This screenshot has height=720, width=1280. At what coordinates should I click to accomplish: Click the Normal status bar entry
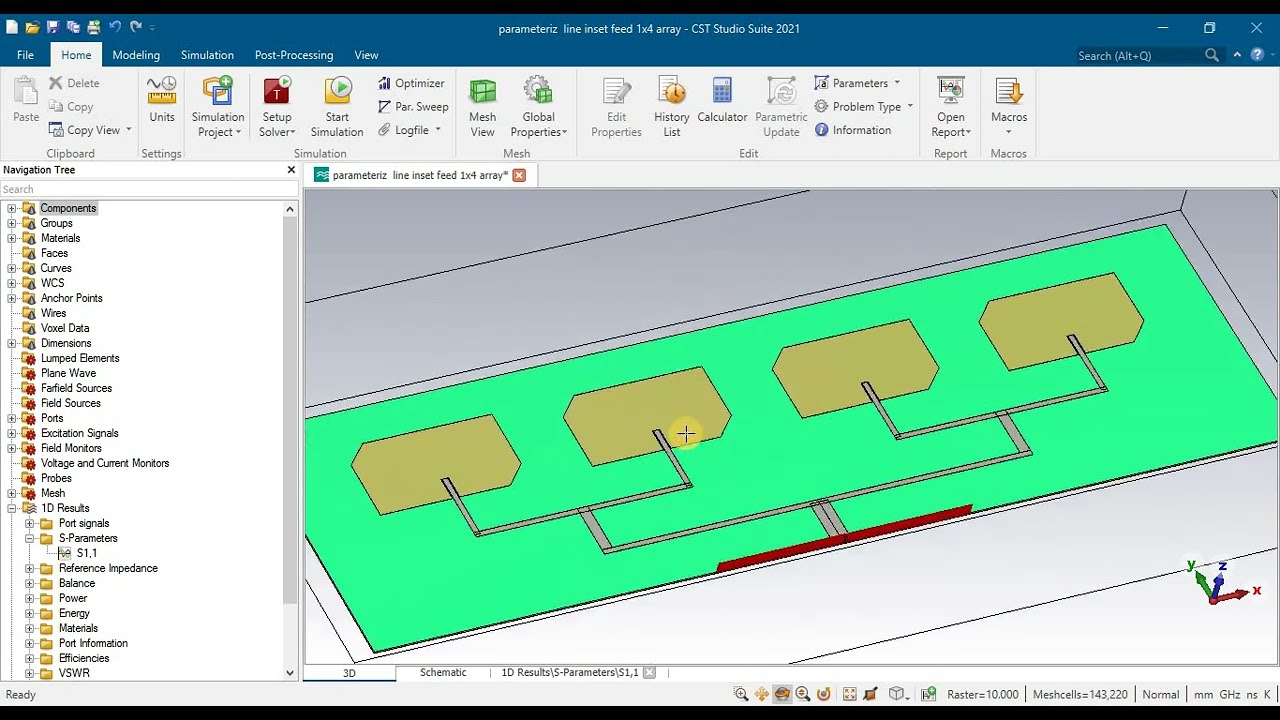(x=1160, y=694)
